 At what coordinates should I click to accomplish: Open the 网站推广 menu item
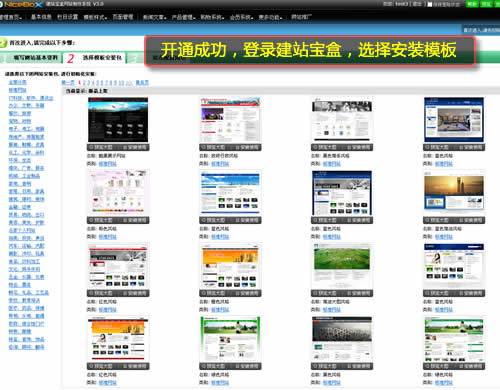[301, 17]
